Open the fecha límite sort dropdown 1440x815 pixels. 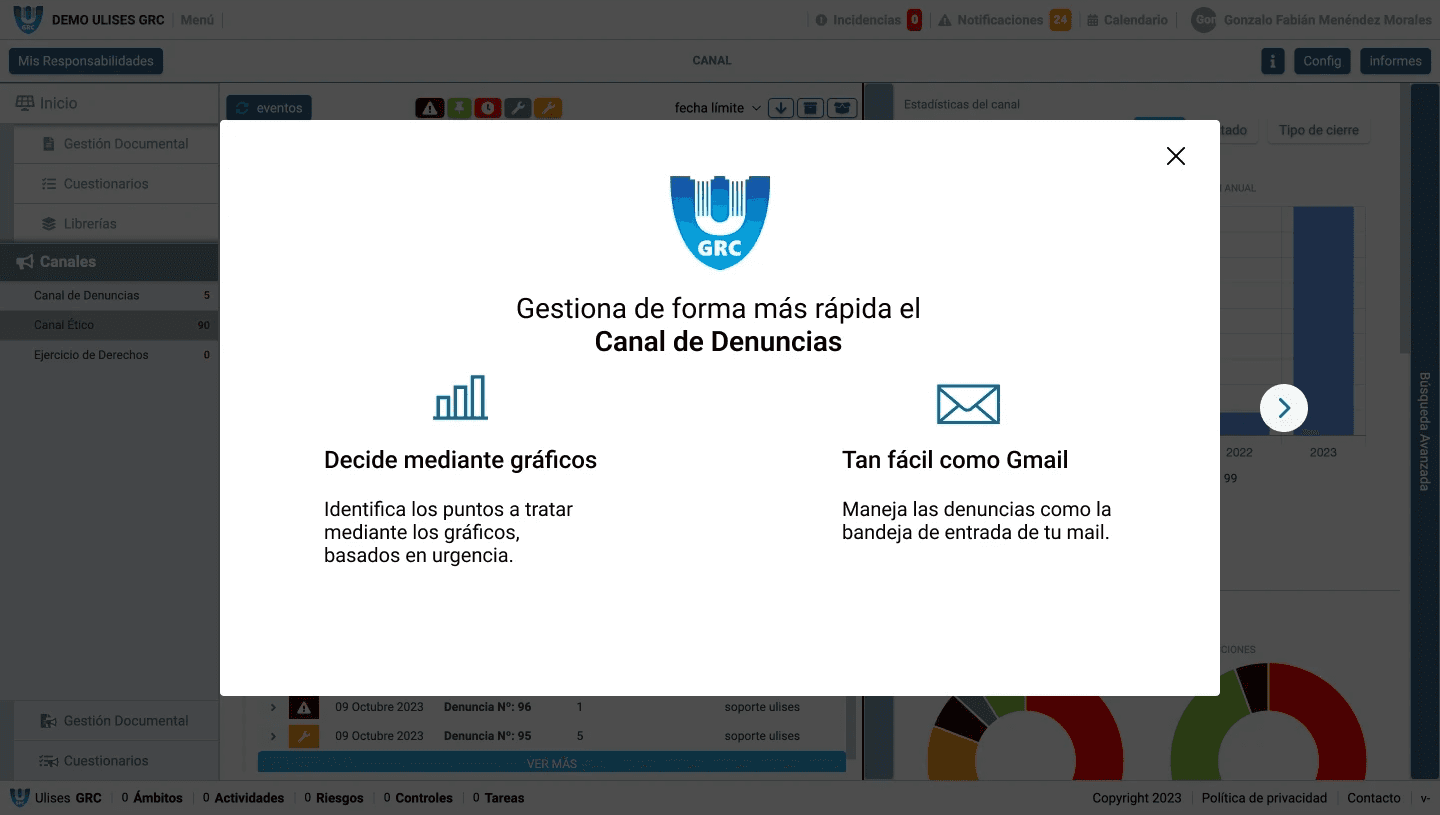tap(717, 108)
